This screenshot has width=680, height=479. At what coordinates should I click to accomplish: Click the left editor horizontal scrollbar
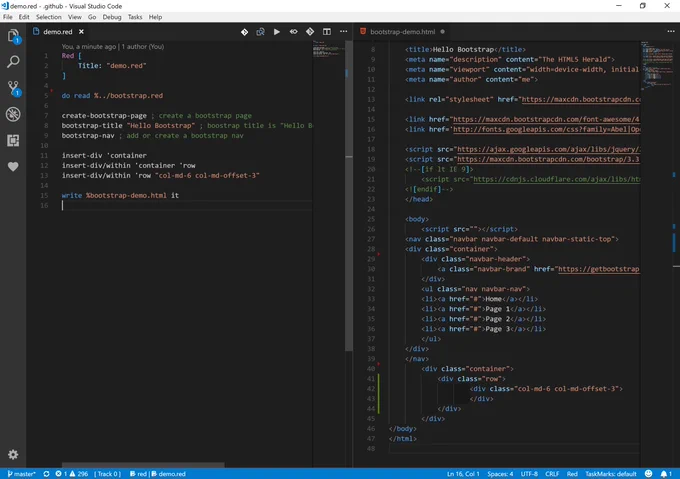tap(143, 465)
